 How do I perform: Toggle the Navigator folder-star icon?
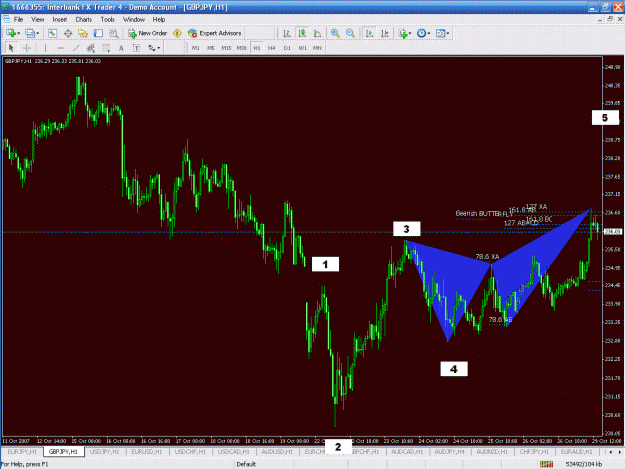[83, 33]
